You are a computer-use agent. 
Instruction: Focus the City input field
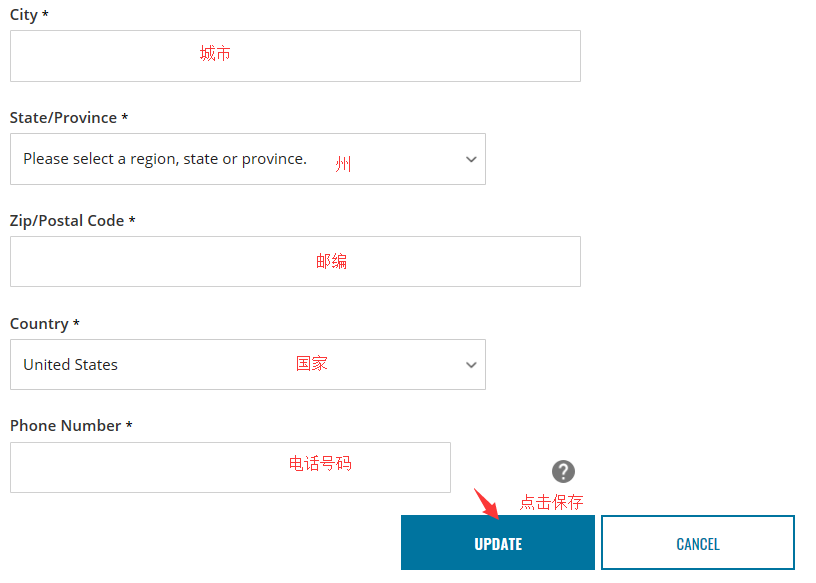295,56
